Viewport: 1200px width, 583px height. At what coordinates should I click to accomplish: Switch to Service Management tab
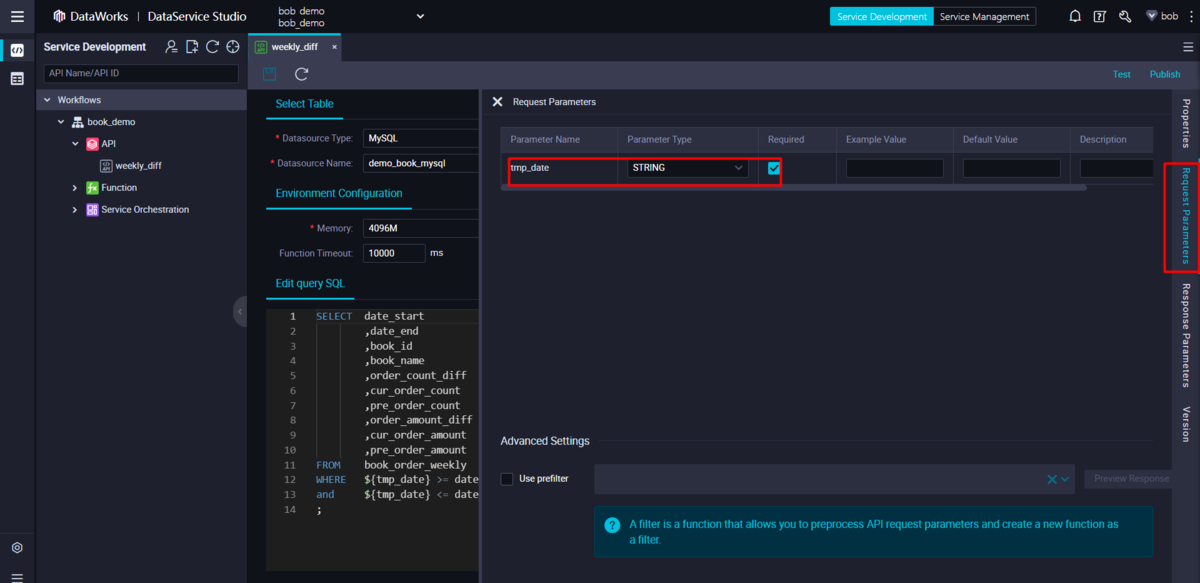pos(984,17)
